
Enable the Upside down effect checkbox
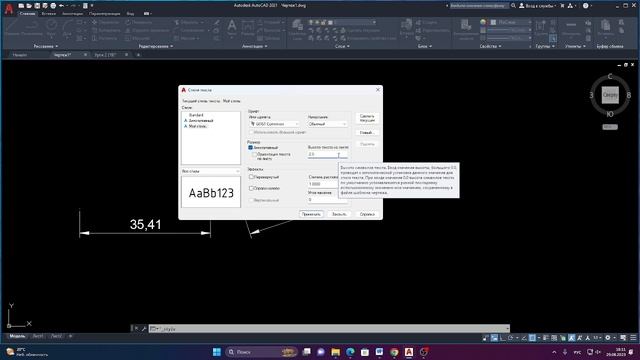point(251,177)
